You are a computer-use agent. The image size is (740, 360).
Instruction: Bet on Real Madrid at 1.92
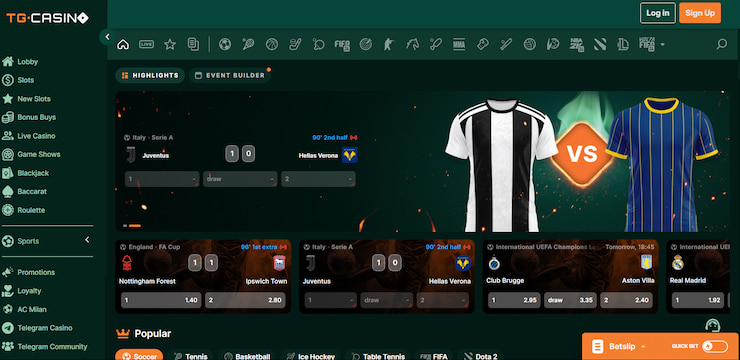pos(698,300)
